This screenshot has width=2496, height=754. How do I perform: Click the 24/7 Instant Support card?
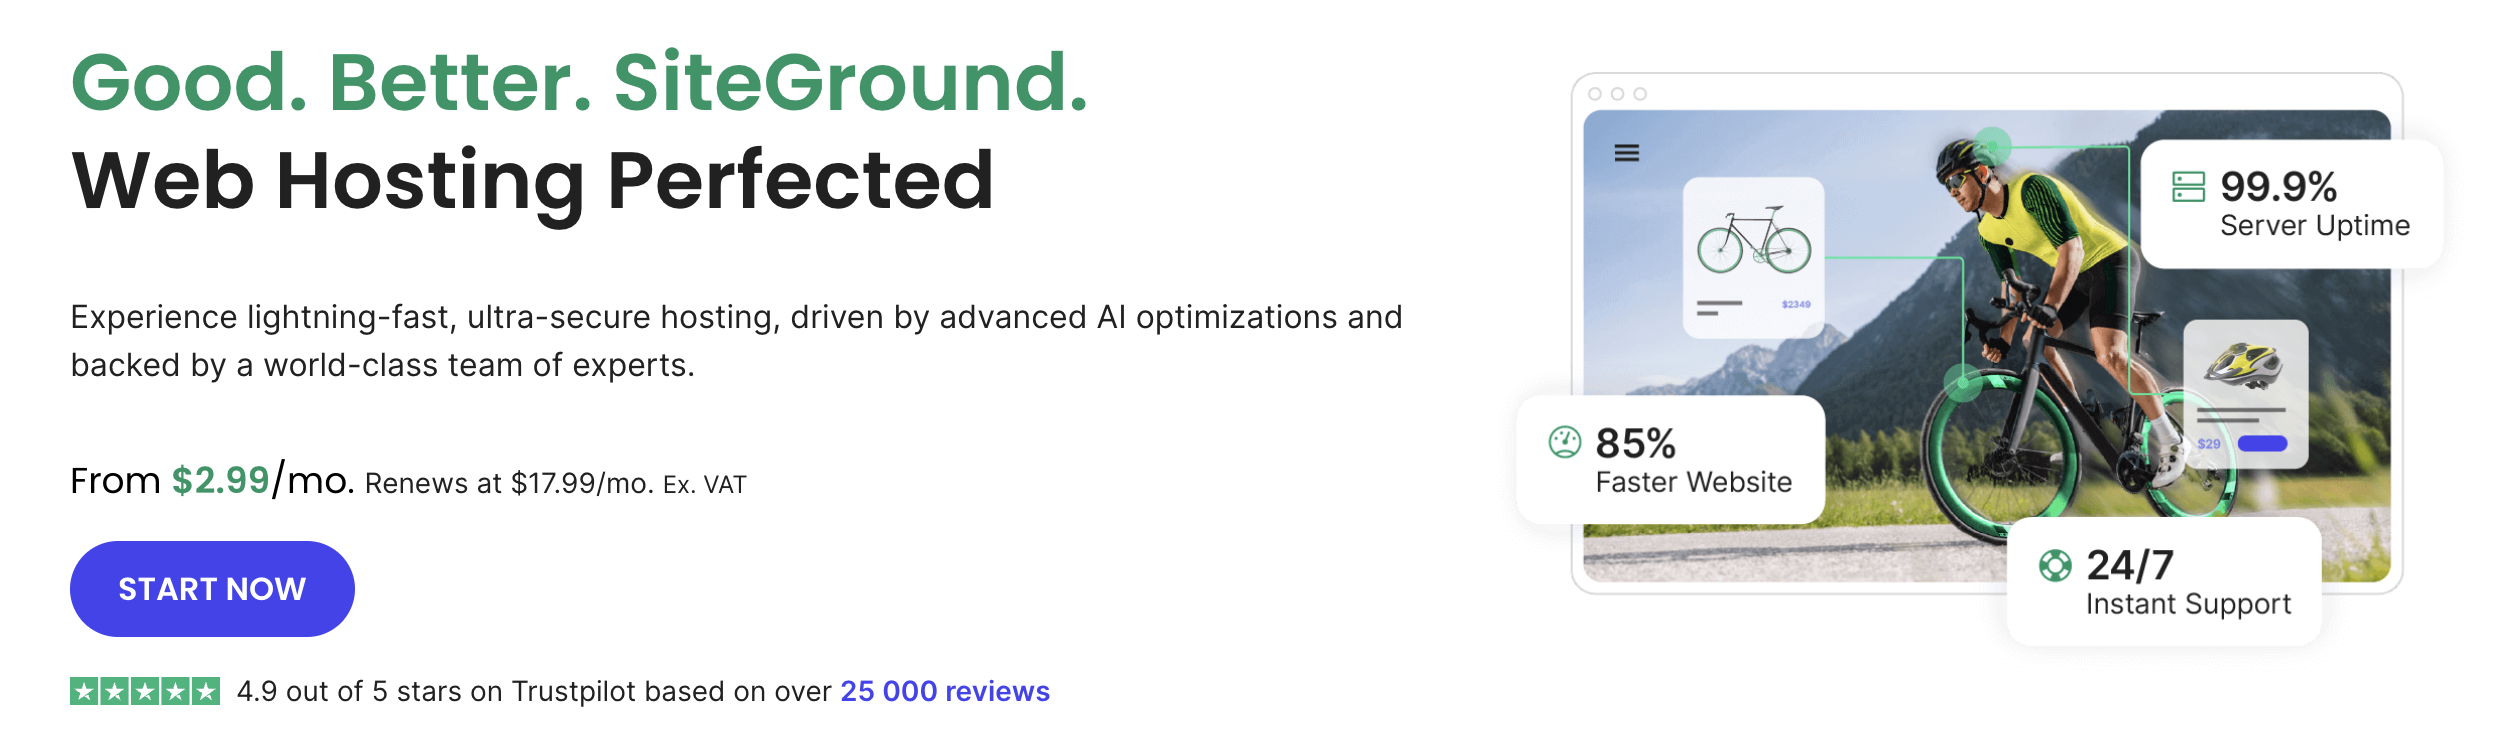(x=2163, y=582)
